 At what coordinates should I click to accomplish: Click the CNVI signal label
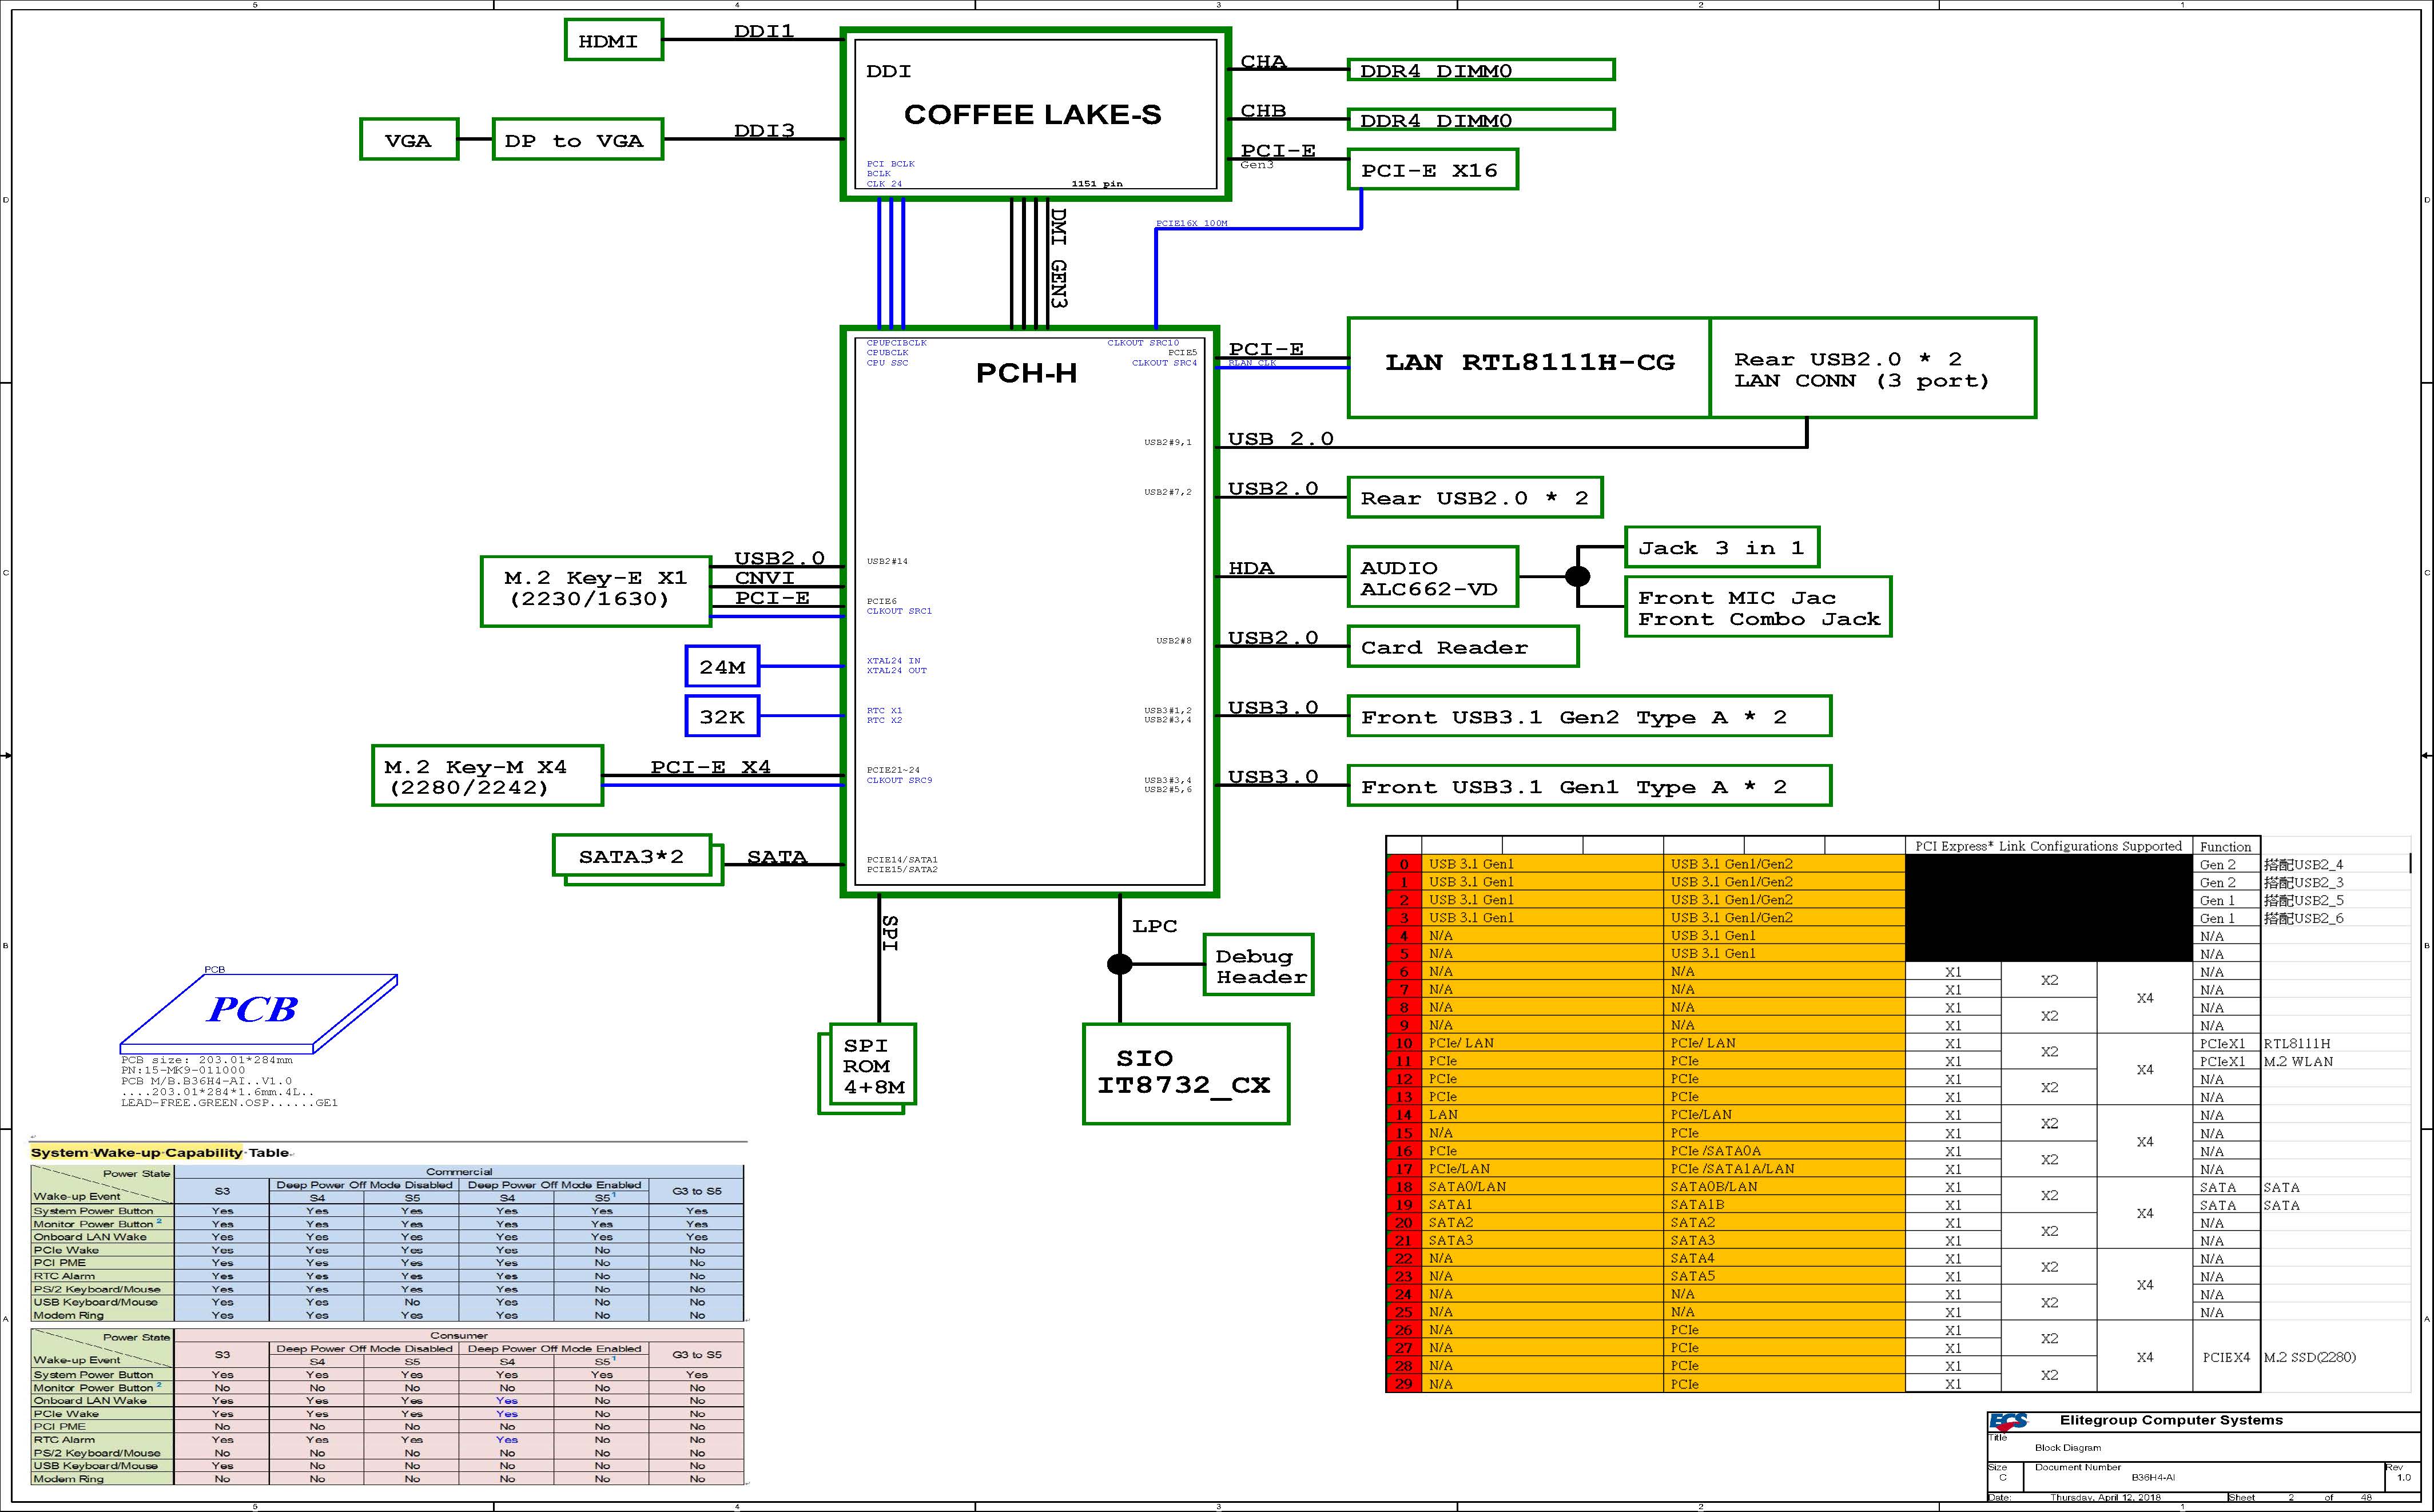click(x=764, y=578)
